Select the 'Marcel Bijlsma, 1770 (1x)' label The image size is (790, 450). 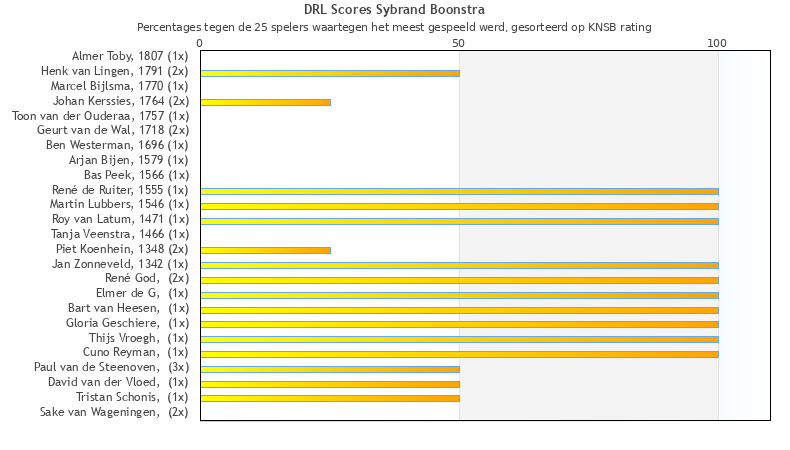[119, 87]
